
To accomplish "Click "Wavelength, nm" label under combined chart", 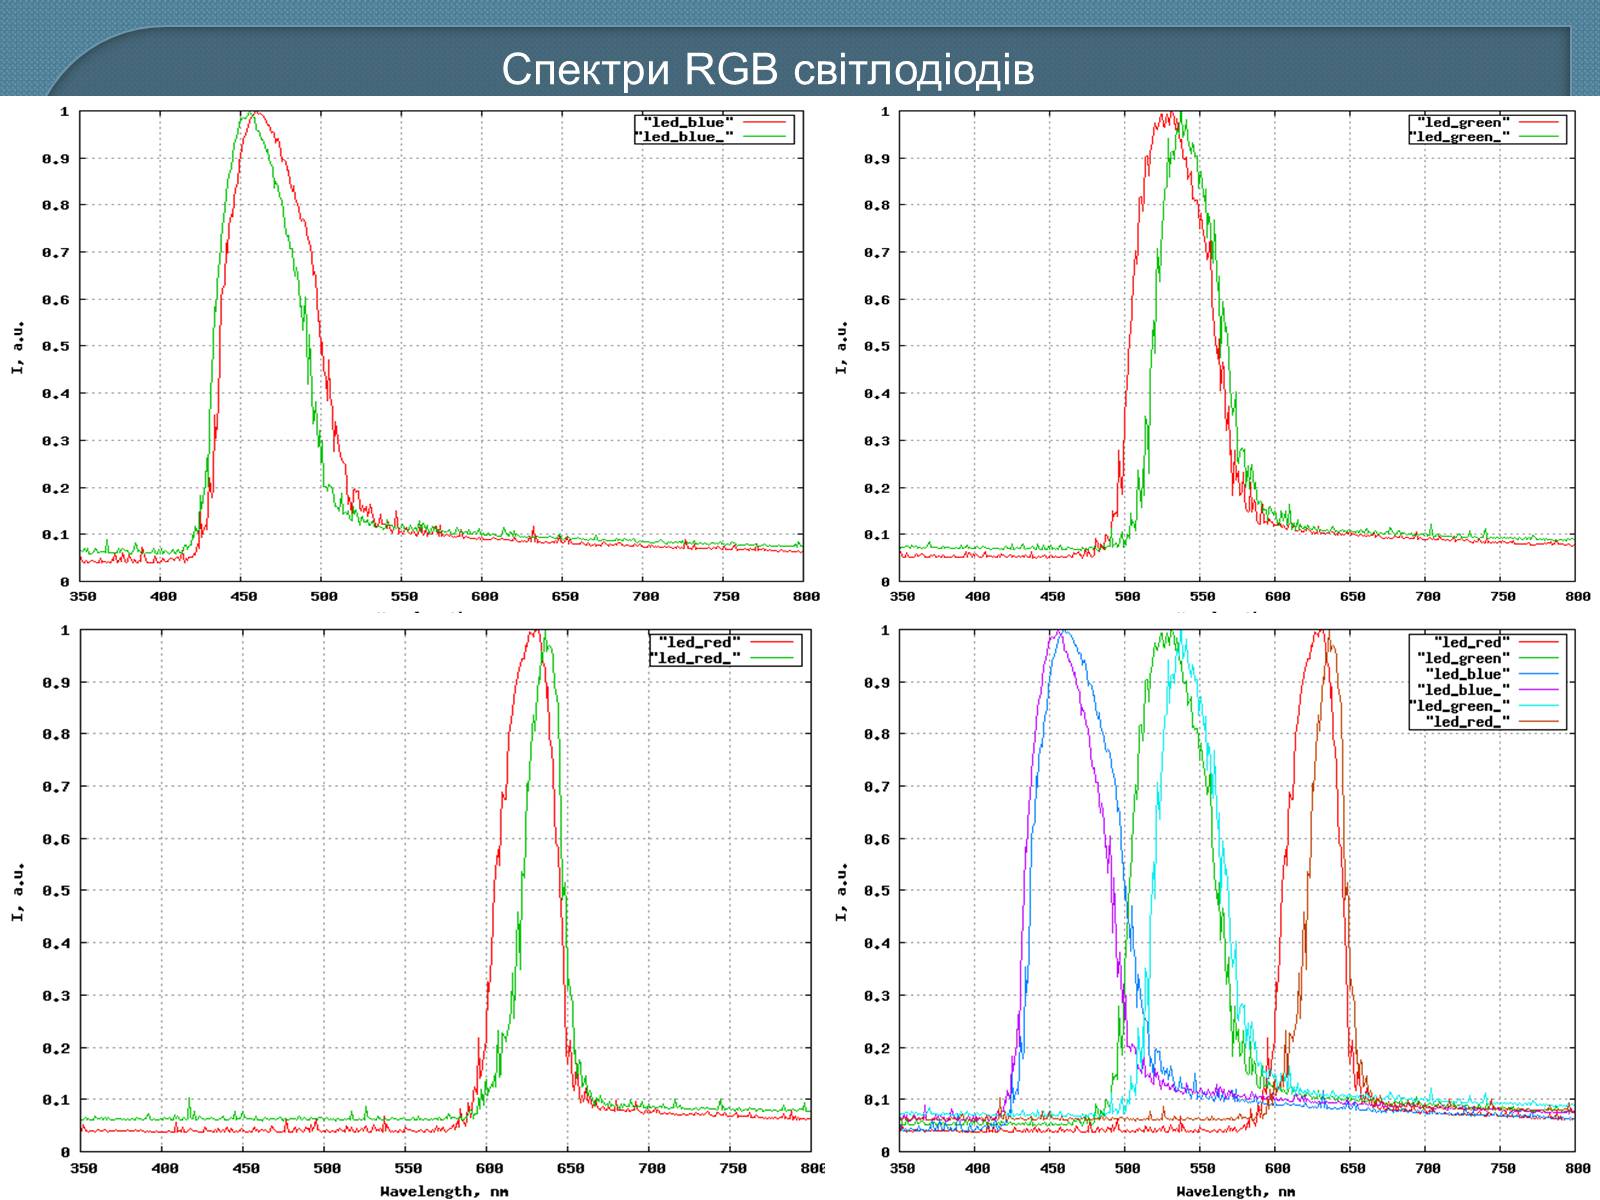I will point(1235,1191).
